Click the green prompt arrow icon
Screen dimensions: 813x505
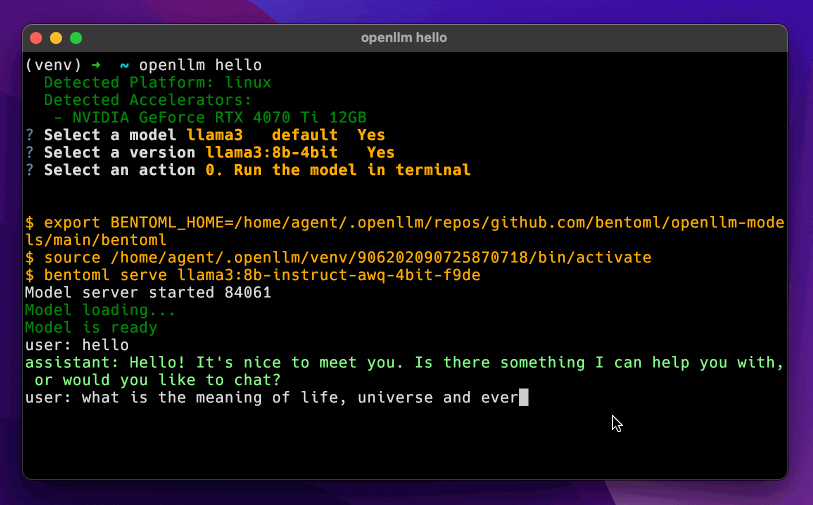(x=96, y=65)
